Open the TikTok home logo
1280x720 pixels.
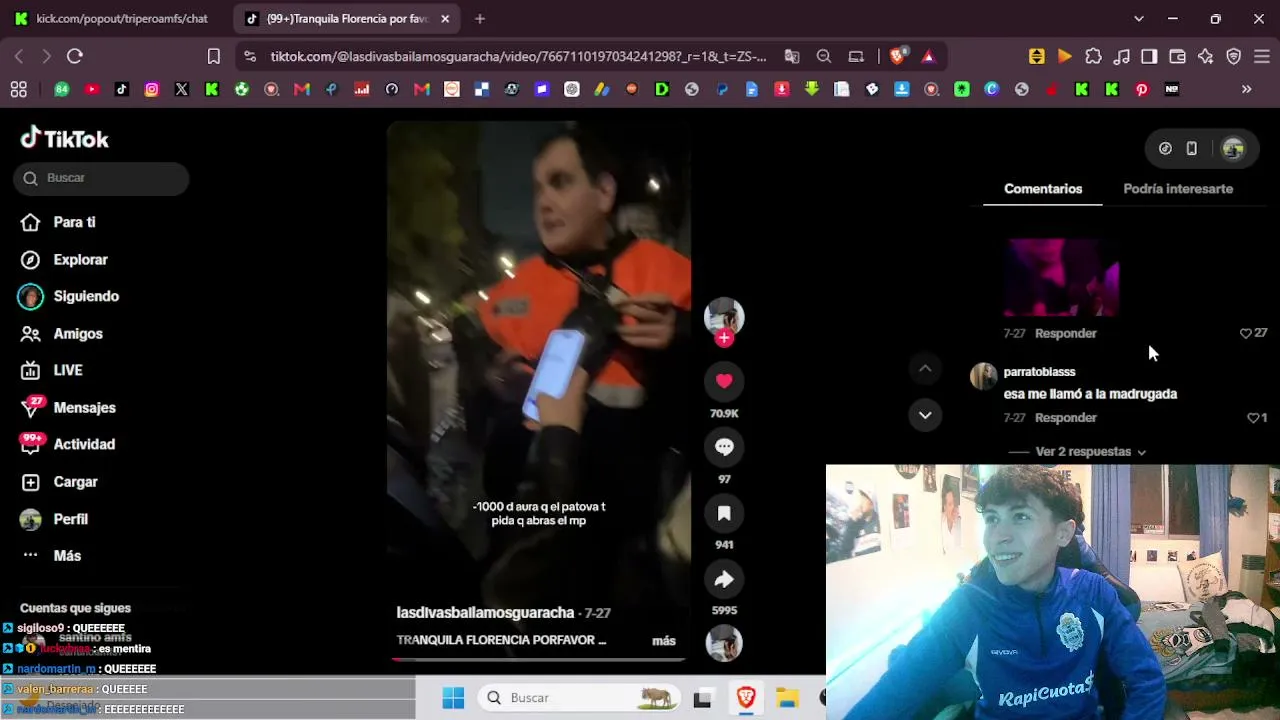point(65,138)
